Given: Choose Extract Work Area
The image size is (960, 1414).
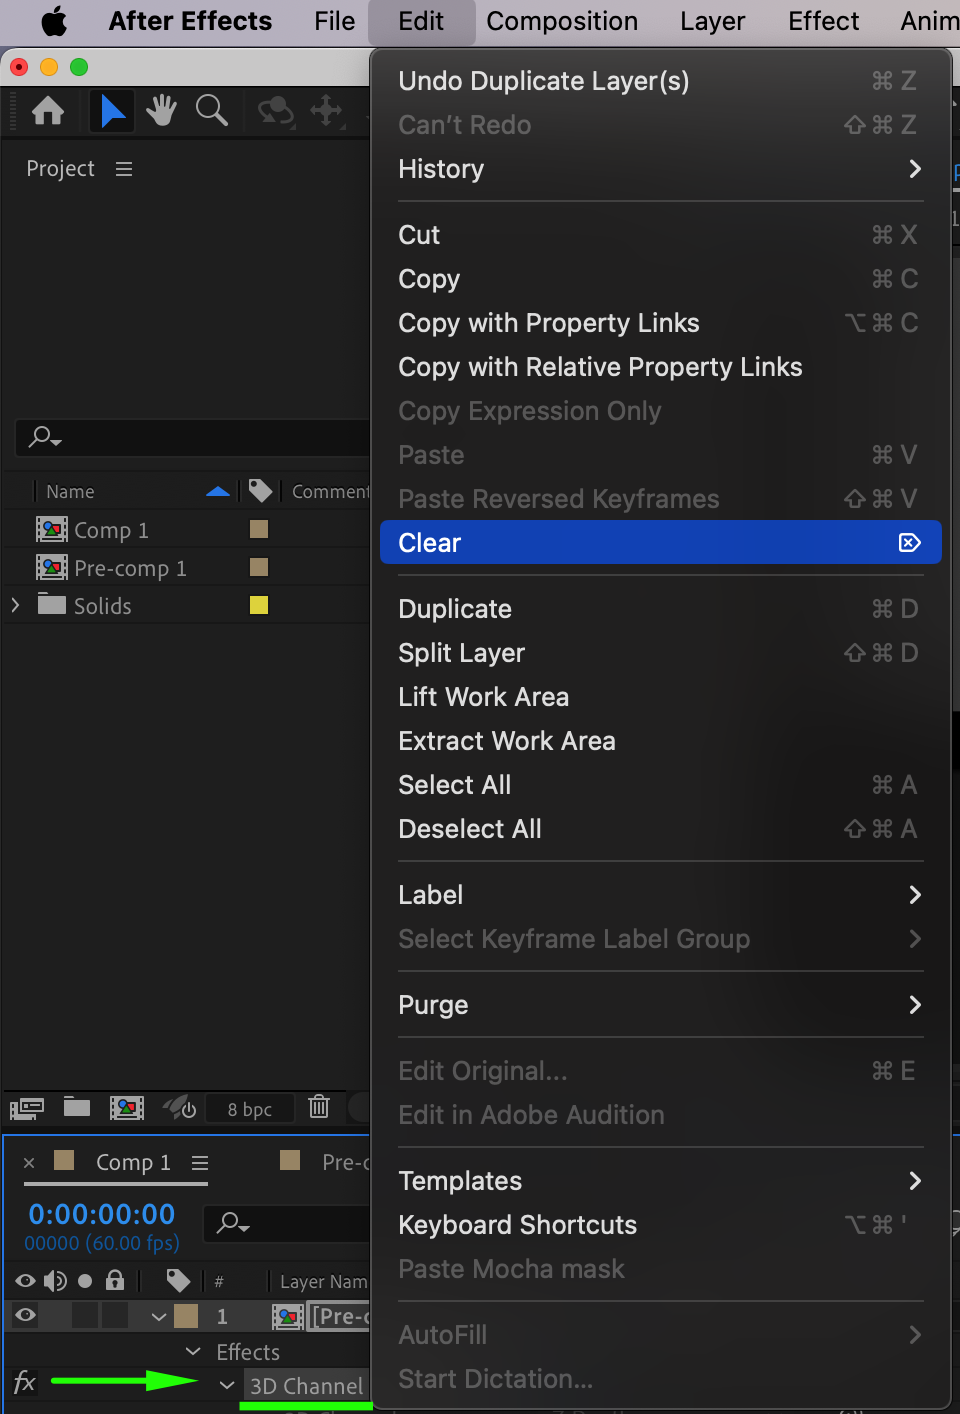Looking at the screenshot, I should (x=660, y=741).
